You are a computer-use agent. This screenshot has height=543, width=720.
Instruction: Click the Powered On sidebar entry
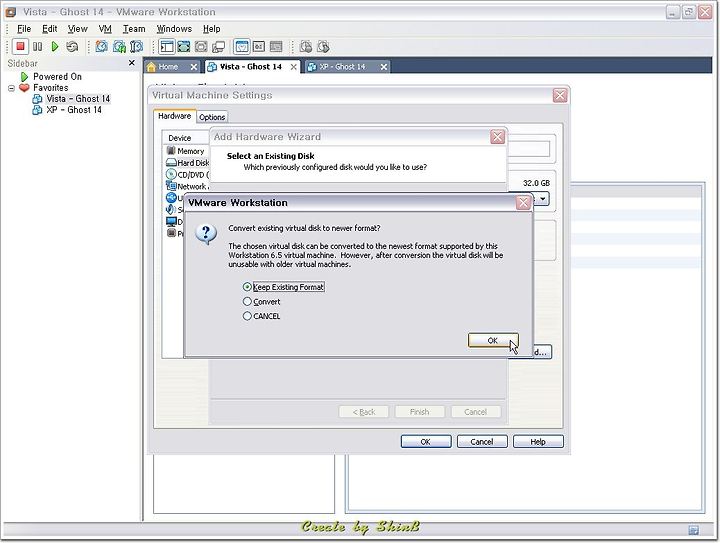(57, 77)
